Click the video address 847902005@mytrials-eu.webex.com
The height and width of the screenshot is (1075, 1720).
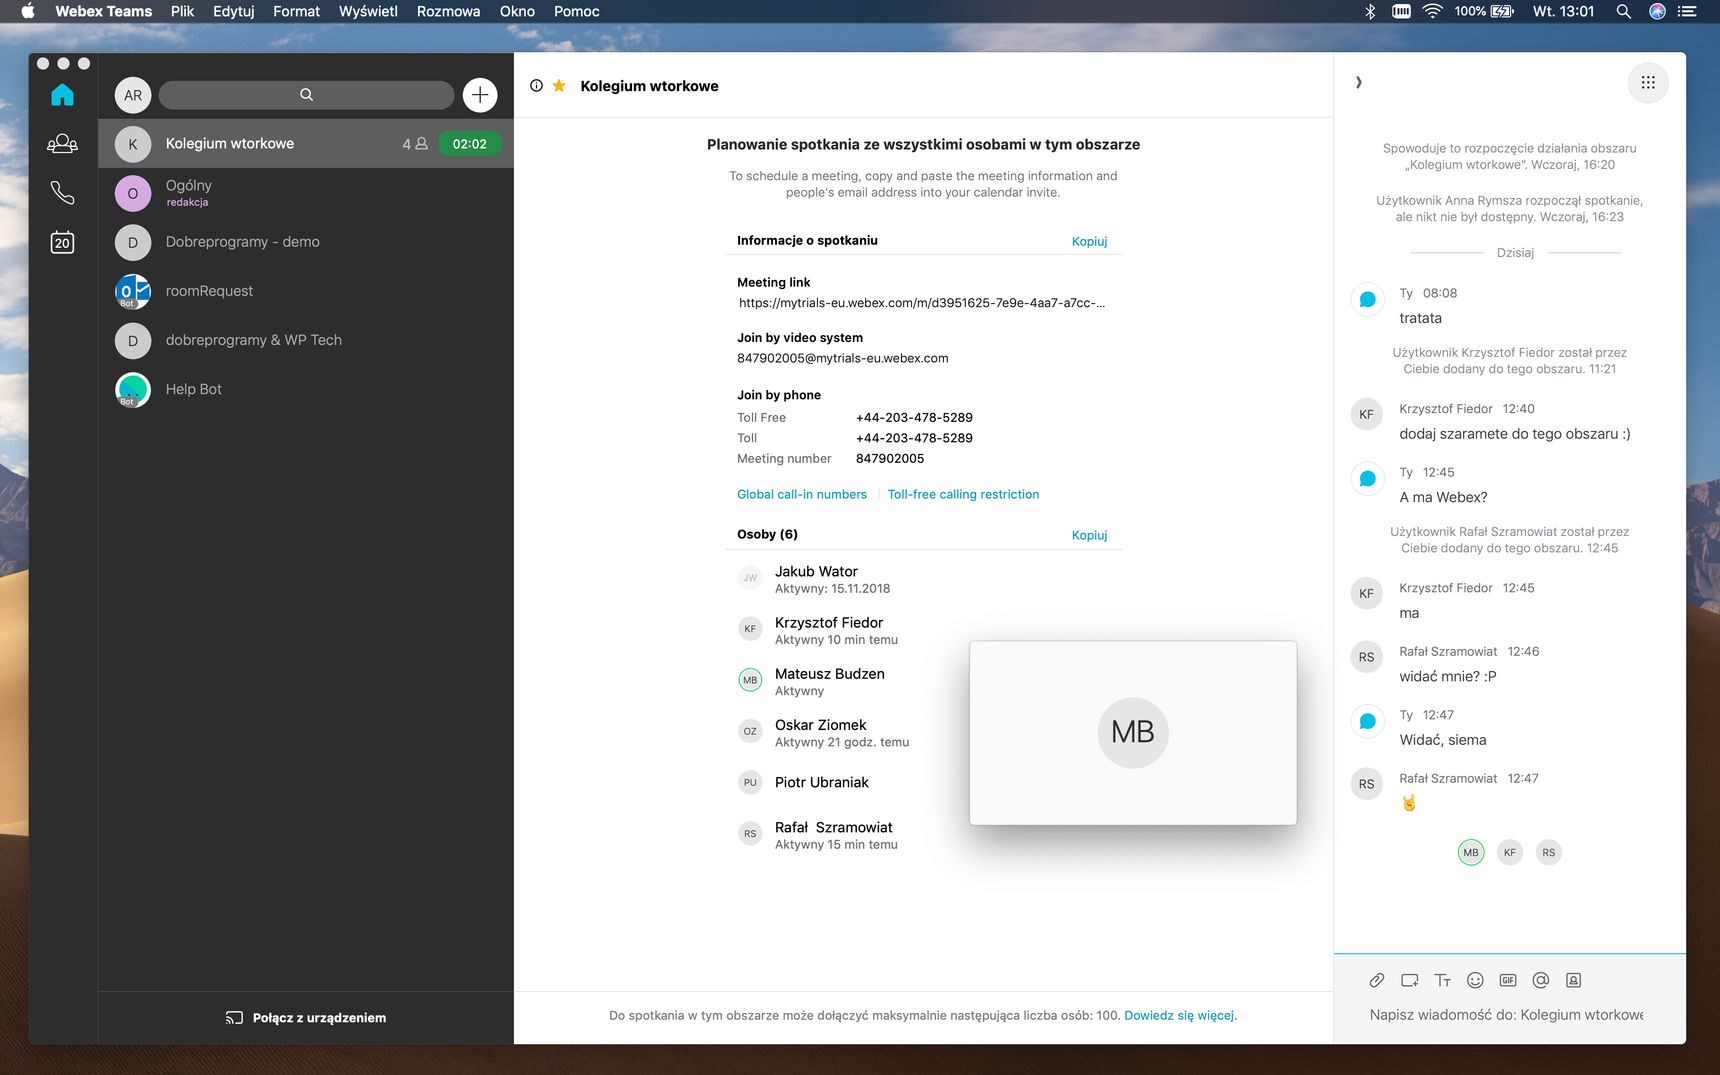843,358
